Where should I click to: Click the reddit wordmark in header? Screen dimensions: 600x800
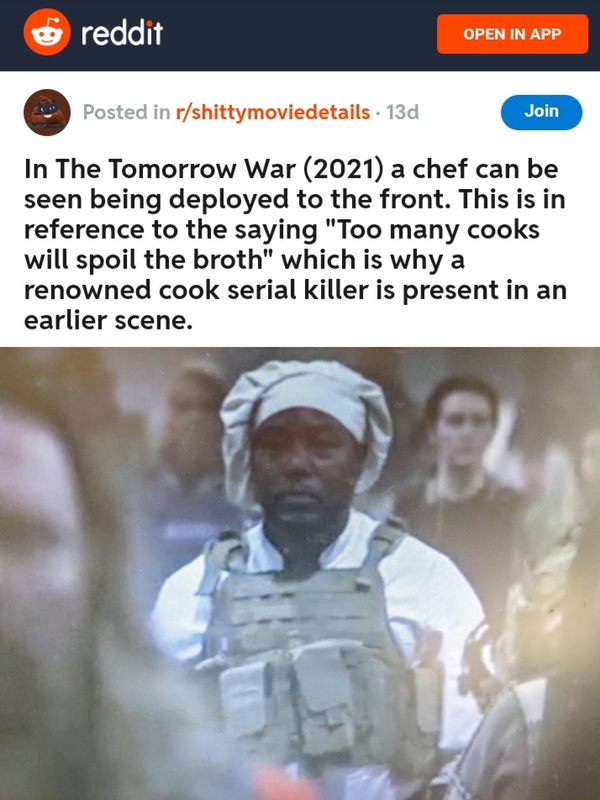click(x=122, y=33)
